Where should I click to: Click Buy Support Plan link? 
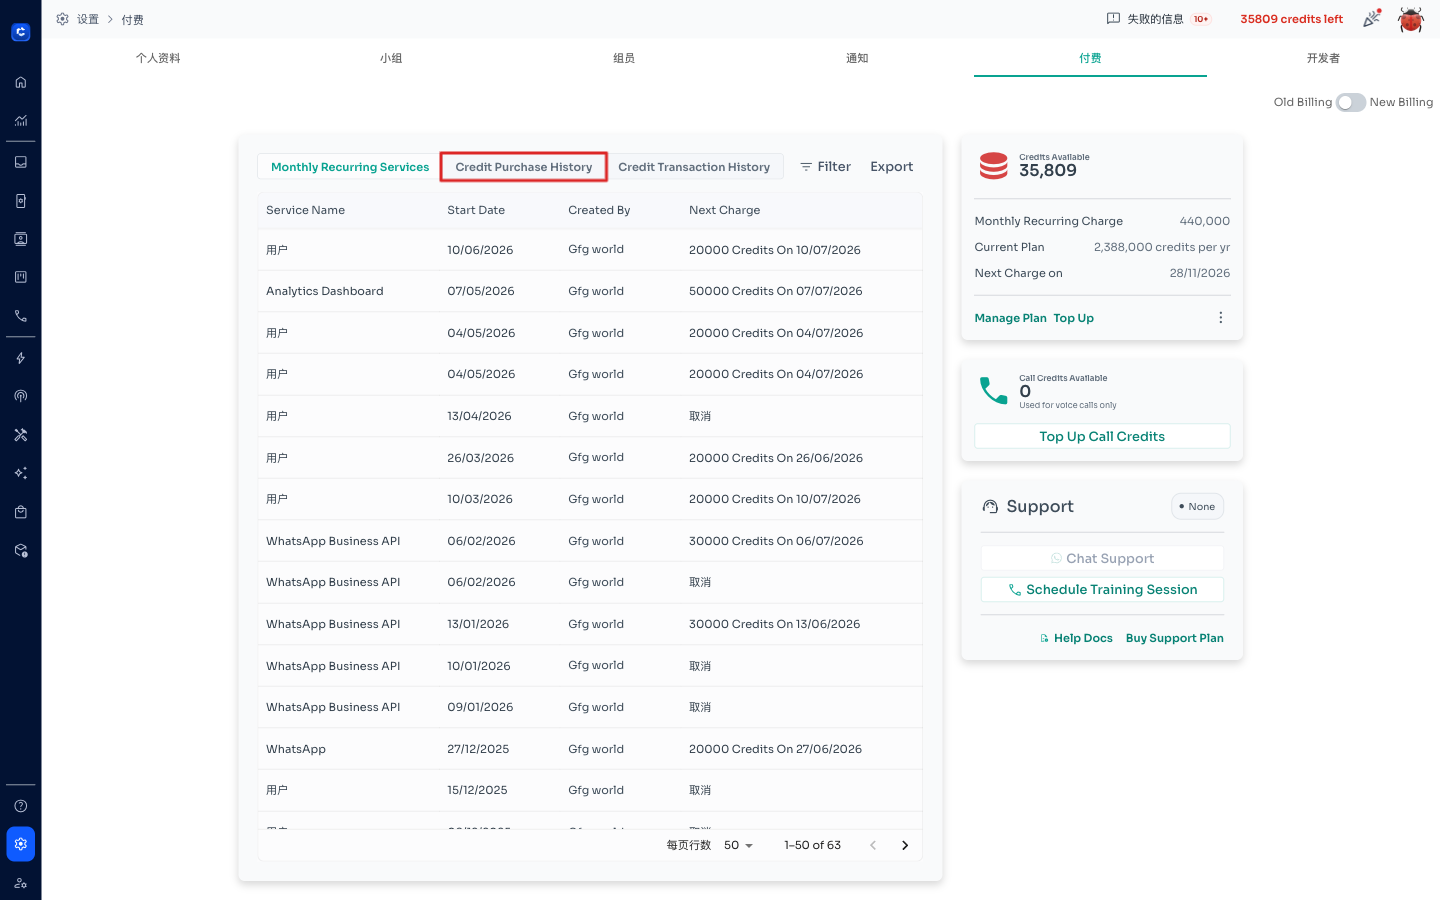1174,638
